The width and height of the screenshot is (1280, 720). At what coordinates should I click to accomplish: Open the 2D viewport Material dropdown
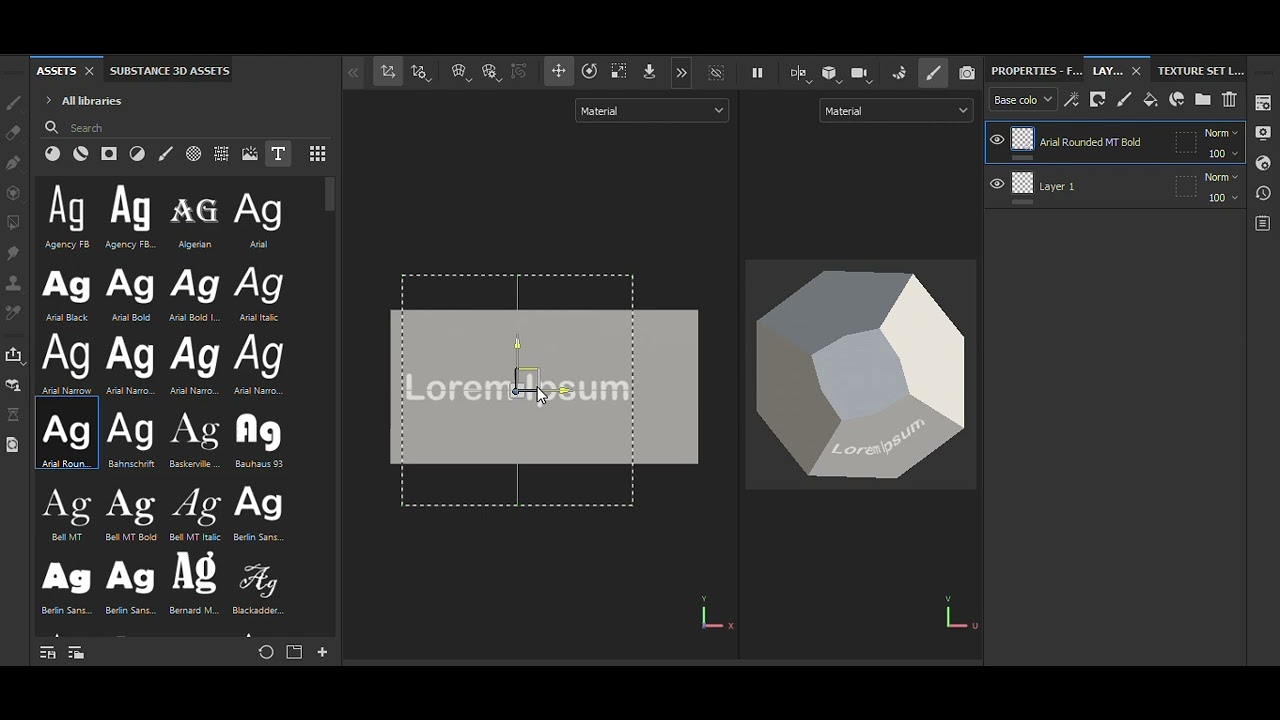[x=896, y=111]
